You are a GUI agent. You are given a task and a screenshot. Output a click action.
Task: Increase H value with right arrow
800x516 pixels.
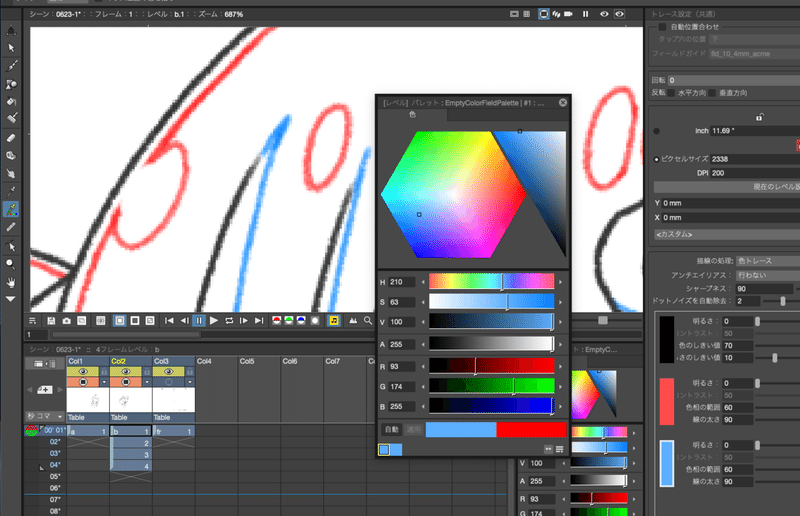coord(560,282)
